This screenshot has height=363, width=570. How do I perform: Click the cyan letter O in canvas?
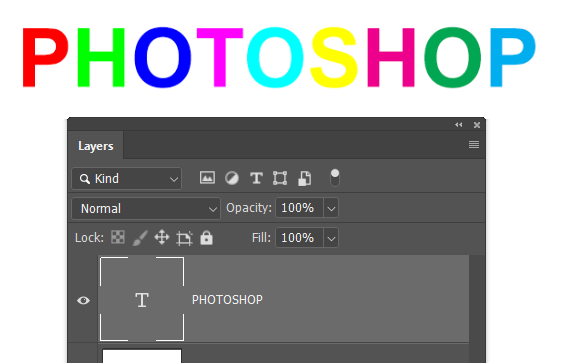tap(275, 57)
